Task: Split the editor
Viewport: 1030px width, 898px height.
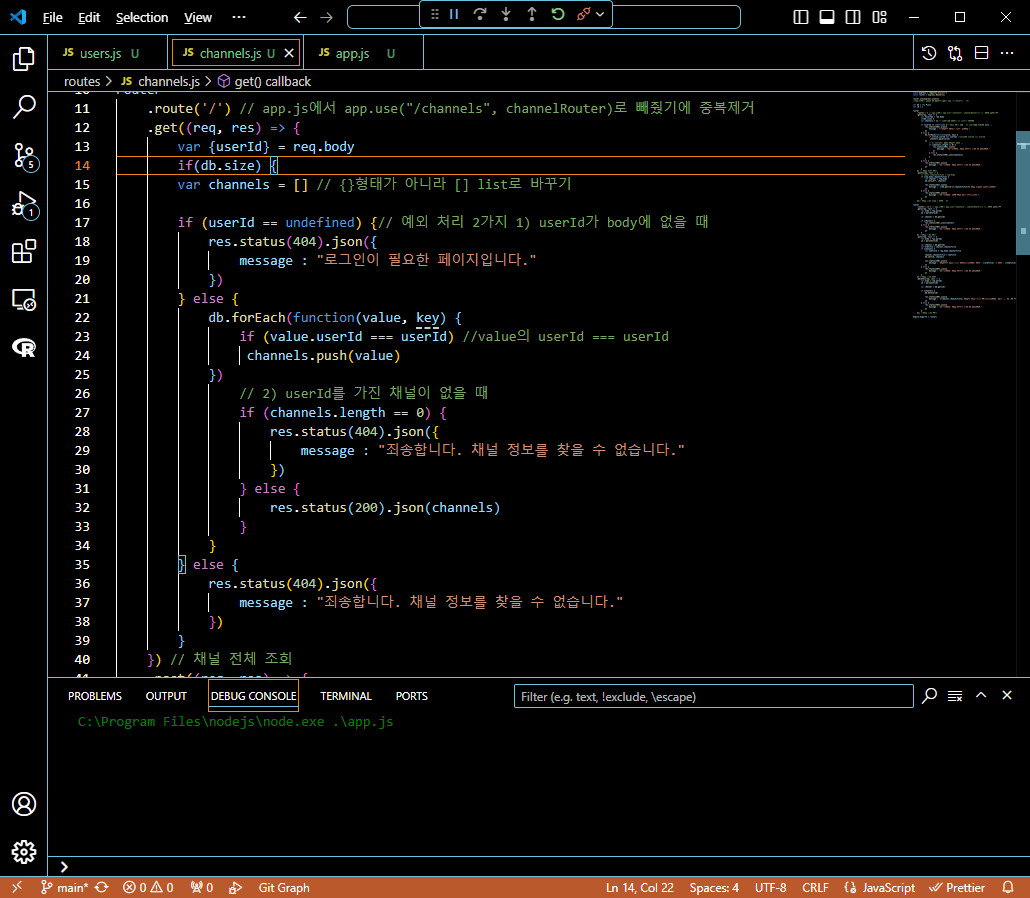Action: 981,53
